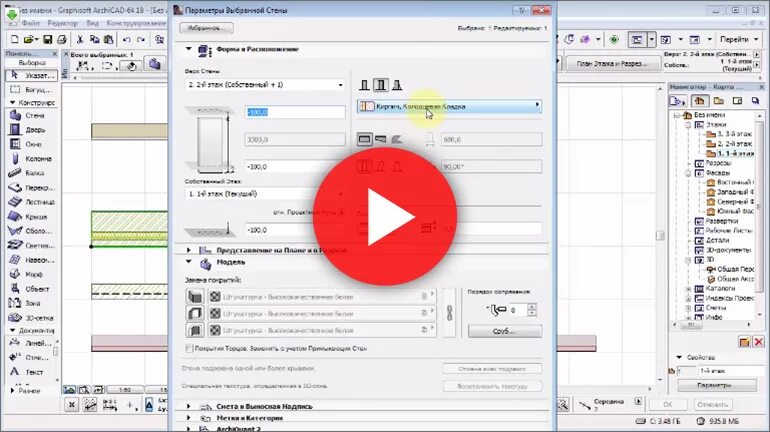Click the Undo arrow in toolbar
The width and height of the screenshot is (770, 432).
[x=127, y=39]
